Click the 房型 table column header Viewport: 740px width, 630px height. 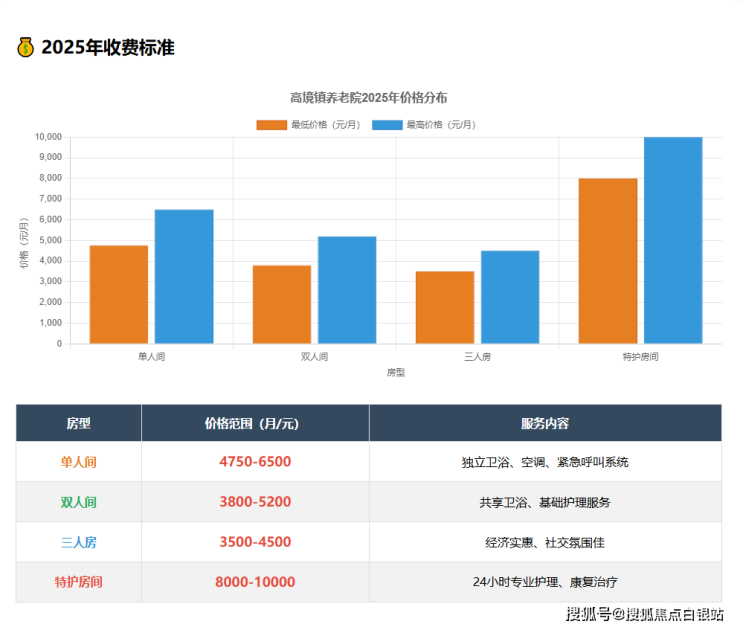coord(78,423)
